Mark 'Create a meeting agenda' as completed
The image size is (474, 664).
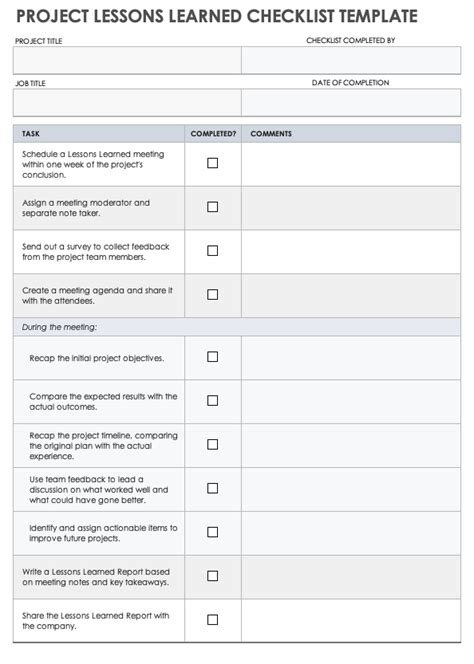tap(213, 295)
